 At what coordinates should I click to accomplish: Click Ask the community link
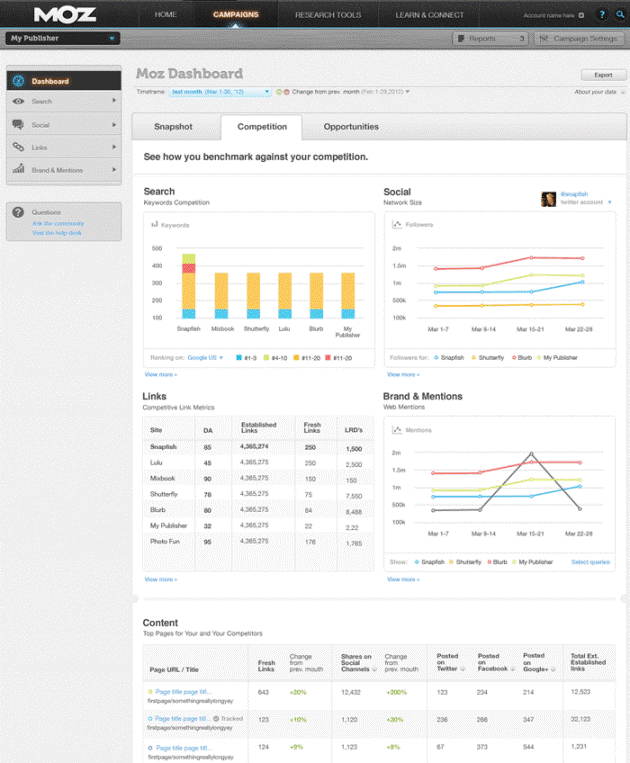coord(58,223)
